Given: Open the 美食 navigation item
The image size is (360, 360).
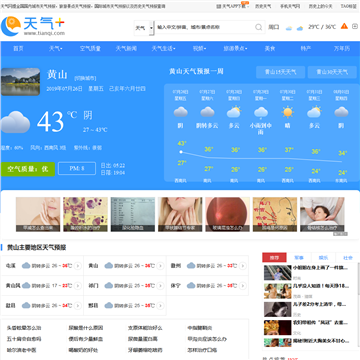Looking at the screenshot, I should click(x=270, y=49).
